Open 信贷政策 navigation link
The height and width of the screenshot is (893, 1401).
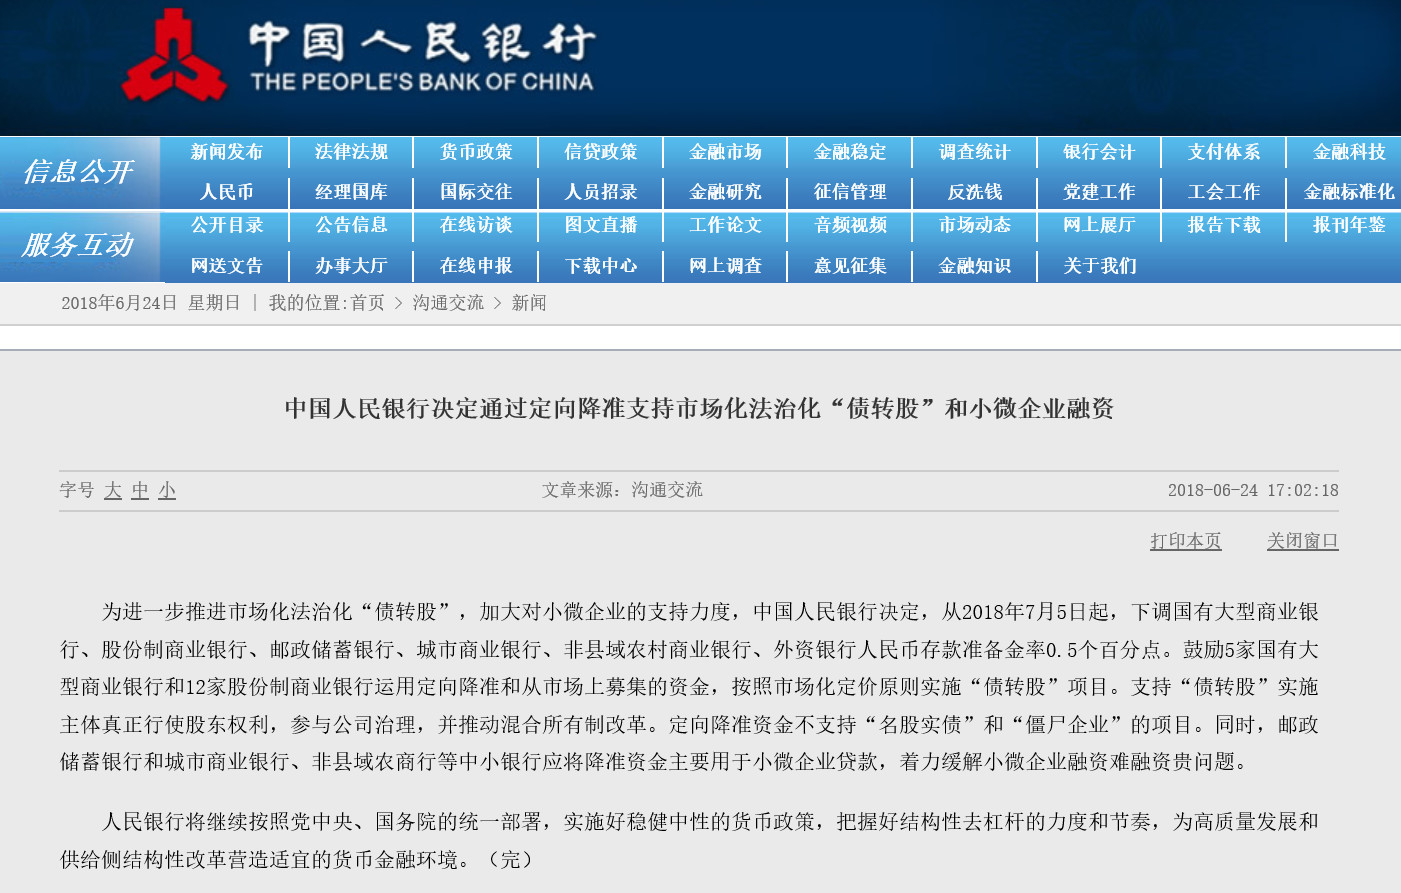click(x=601, y=152)
